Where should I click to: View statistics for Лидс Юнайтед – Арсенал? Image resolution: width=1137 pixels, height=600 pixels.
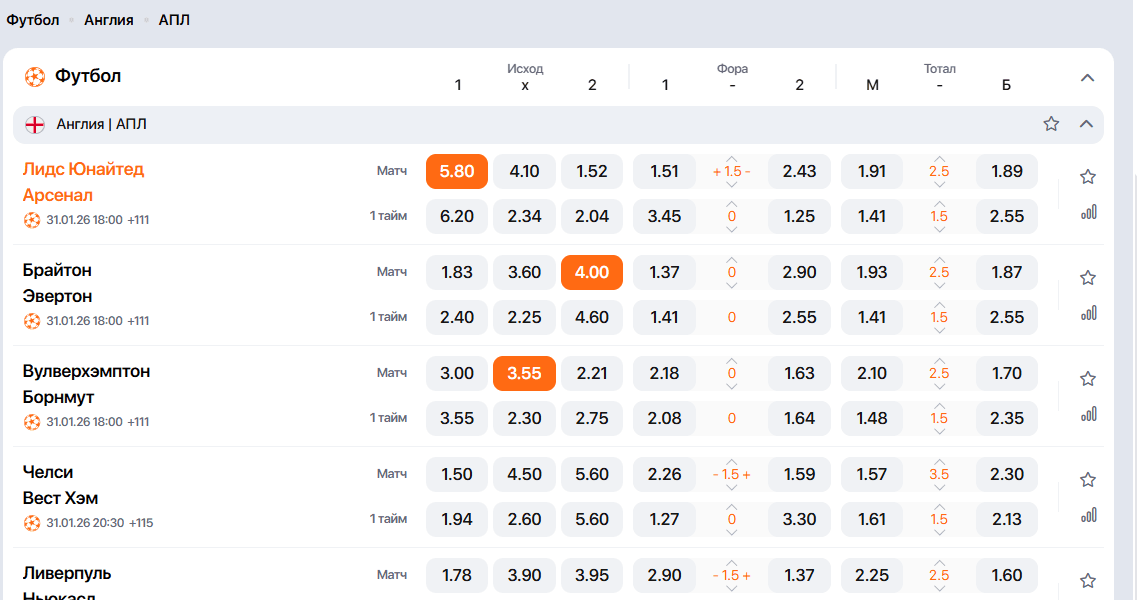pos(1088,212)
